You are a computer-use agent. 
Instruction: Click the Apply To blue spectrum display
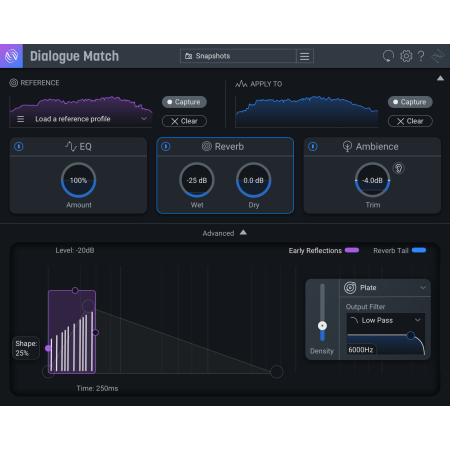pos(307,112)
